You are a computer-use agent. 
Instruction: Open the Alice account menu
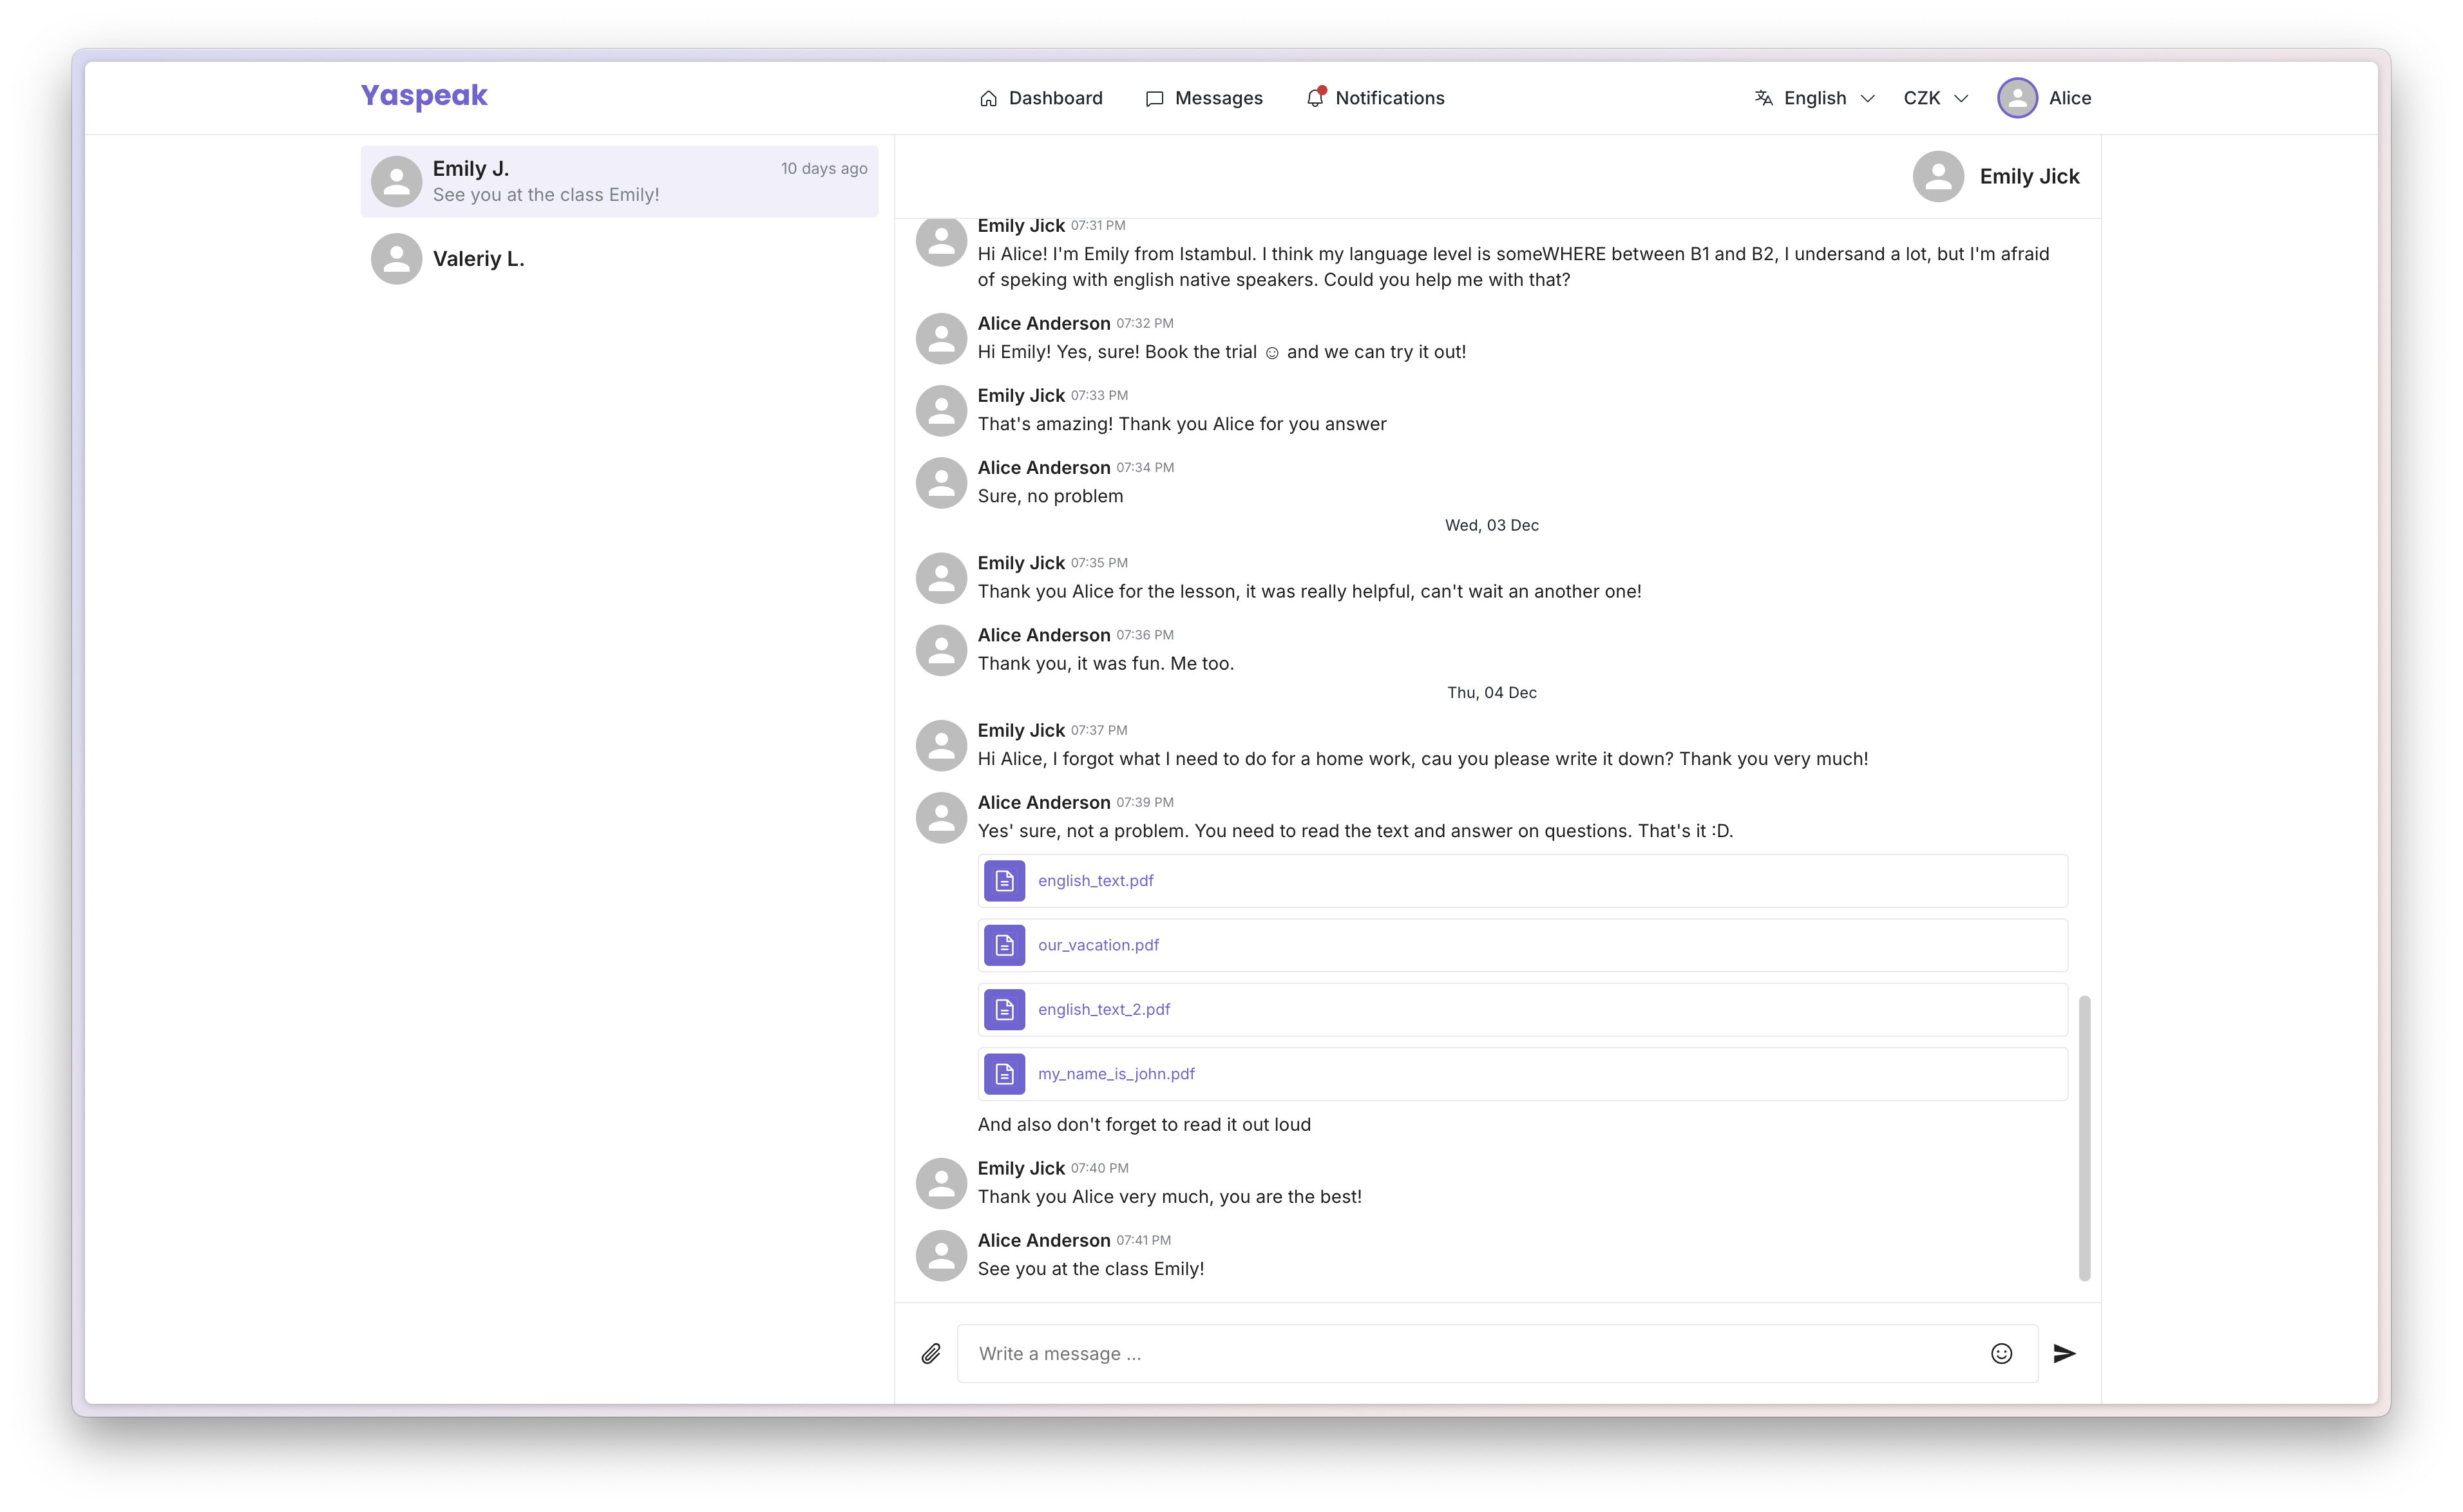[x=2045, y=97]
